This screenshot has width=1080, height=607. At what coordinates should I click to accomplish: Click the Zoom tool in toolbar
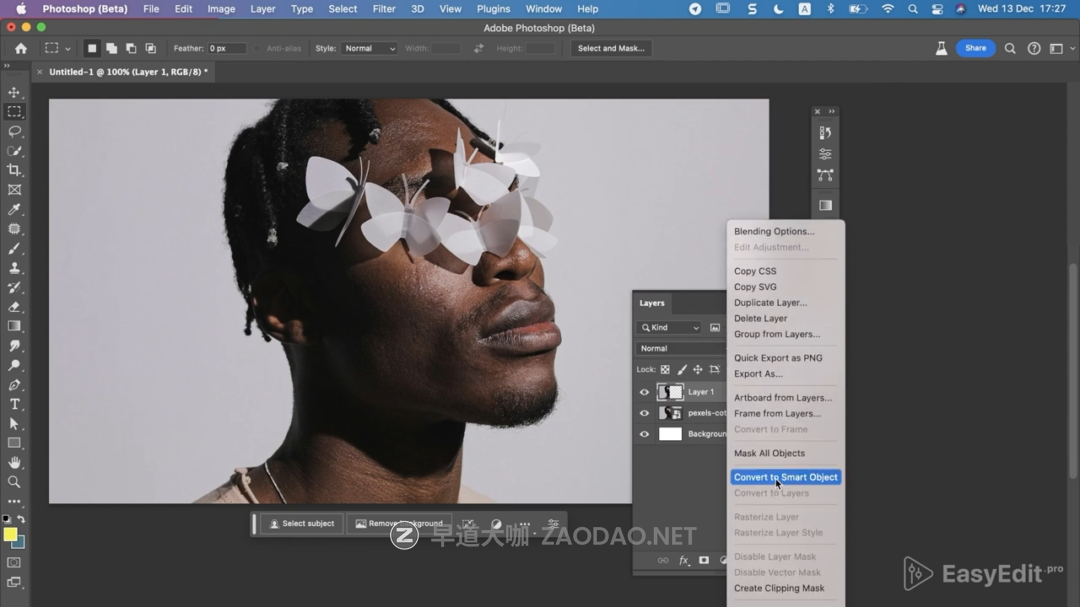[14, 482]
